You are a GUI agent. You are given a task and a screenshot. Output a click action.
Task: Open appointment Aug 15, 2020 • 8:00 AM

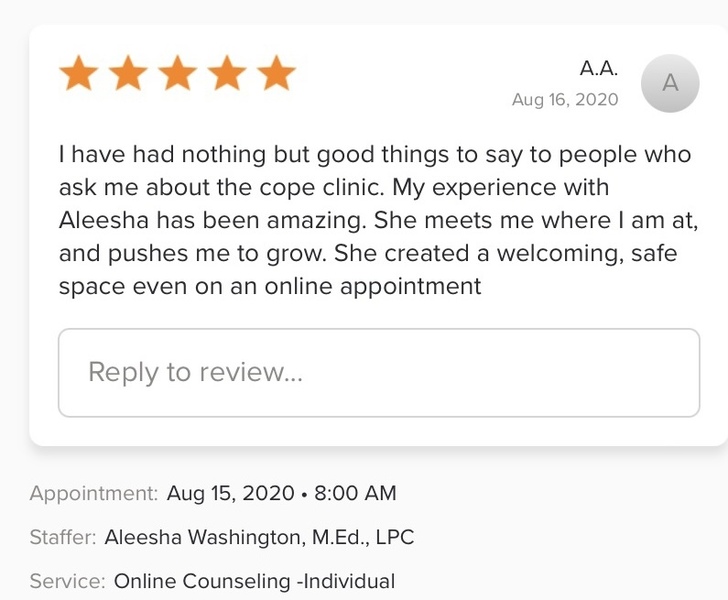click(x=281, y=493)
